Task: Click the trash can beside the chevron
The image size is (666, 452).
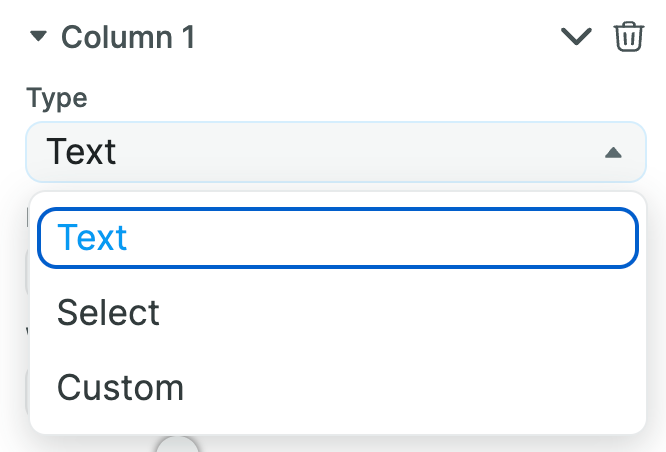Action: (x=629, y=37)
